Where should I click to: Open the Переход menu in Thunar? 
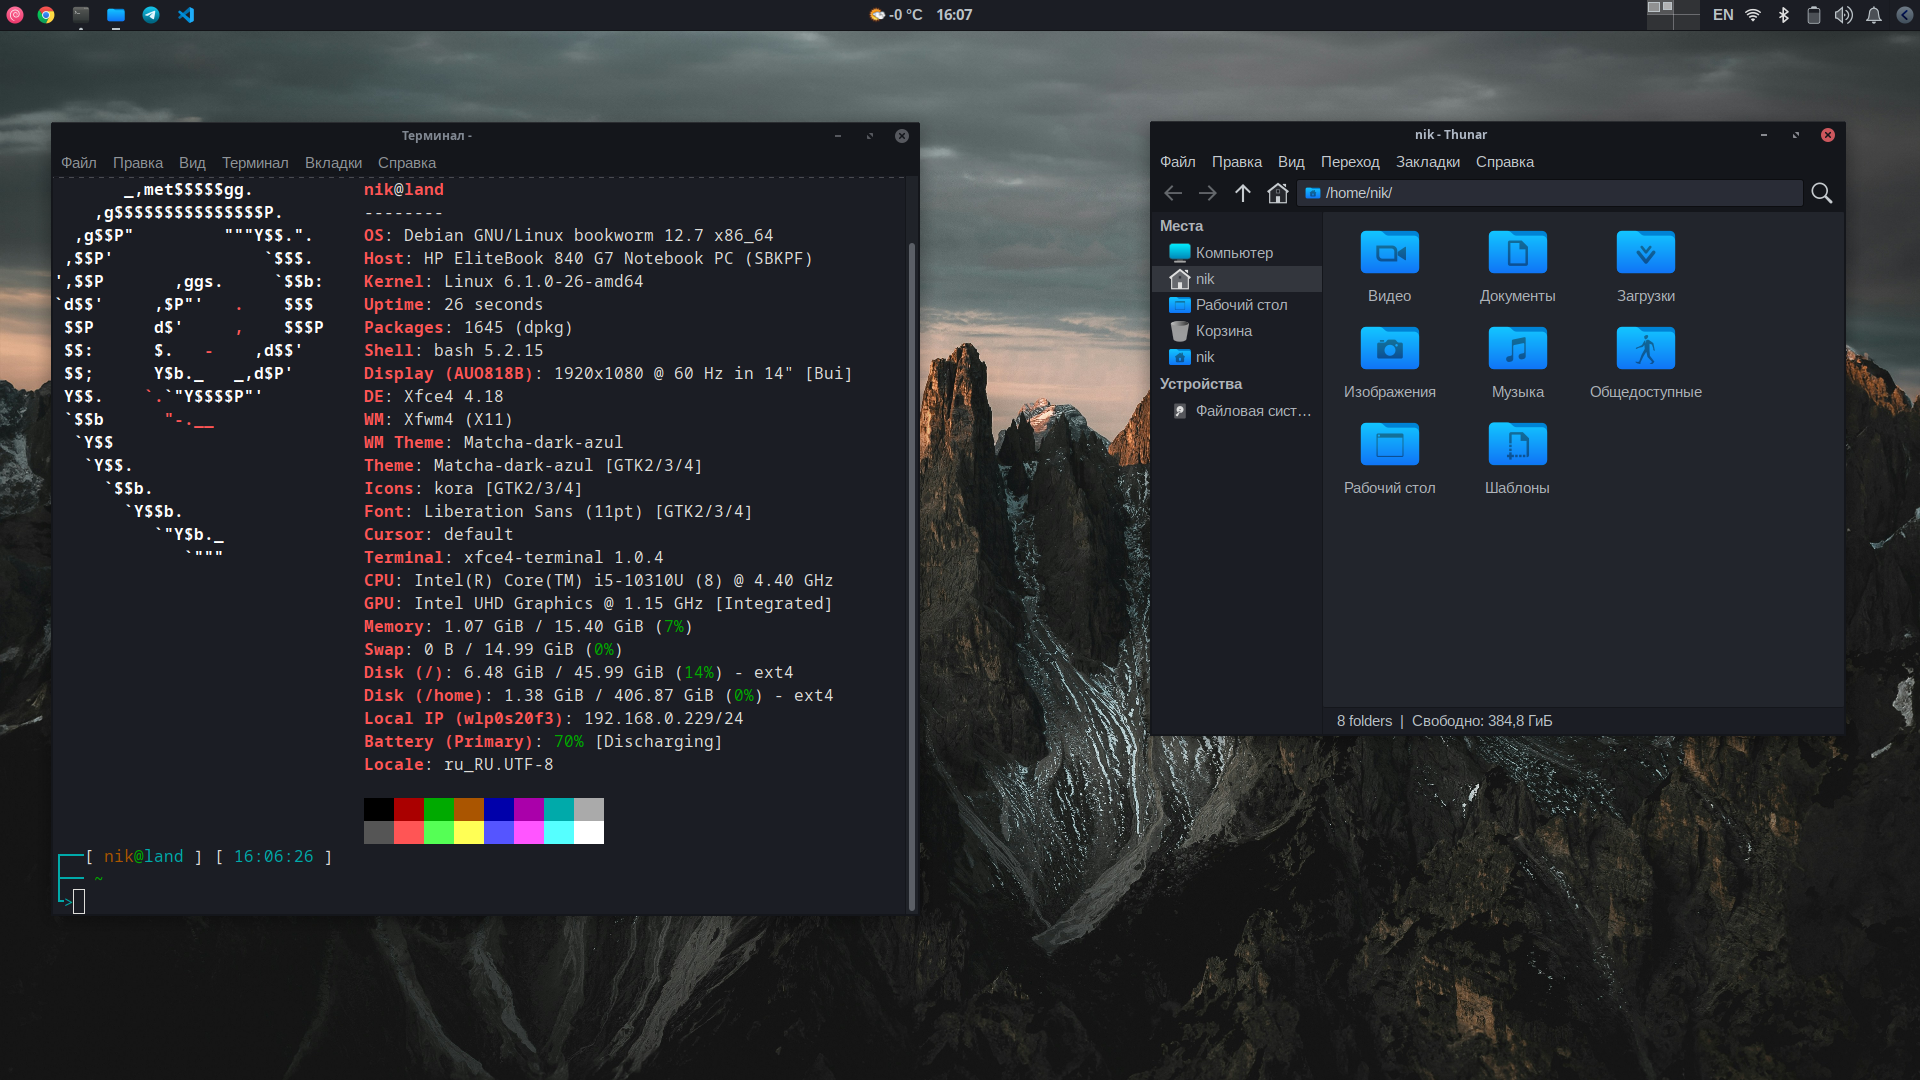tap(1349, 162)
